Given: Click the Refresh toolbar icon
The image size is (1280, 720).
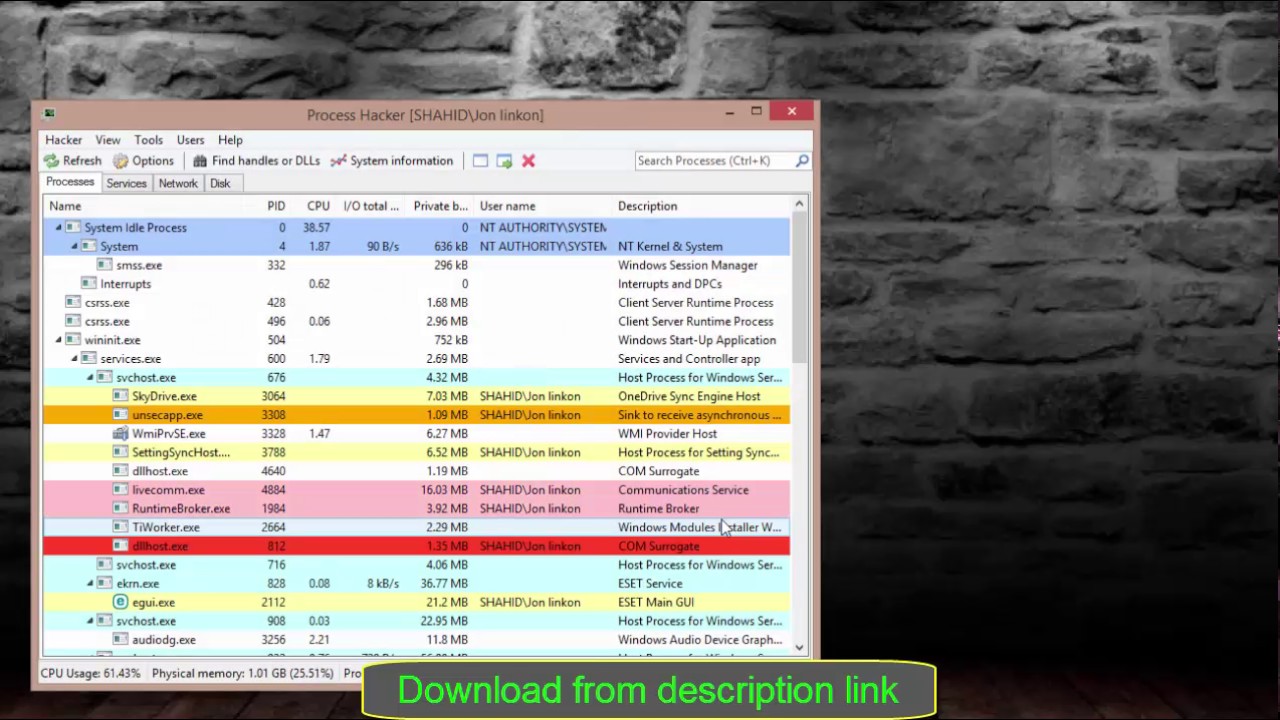Looking at the screenshot, I should click(x=51, y=161).
